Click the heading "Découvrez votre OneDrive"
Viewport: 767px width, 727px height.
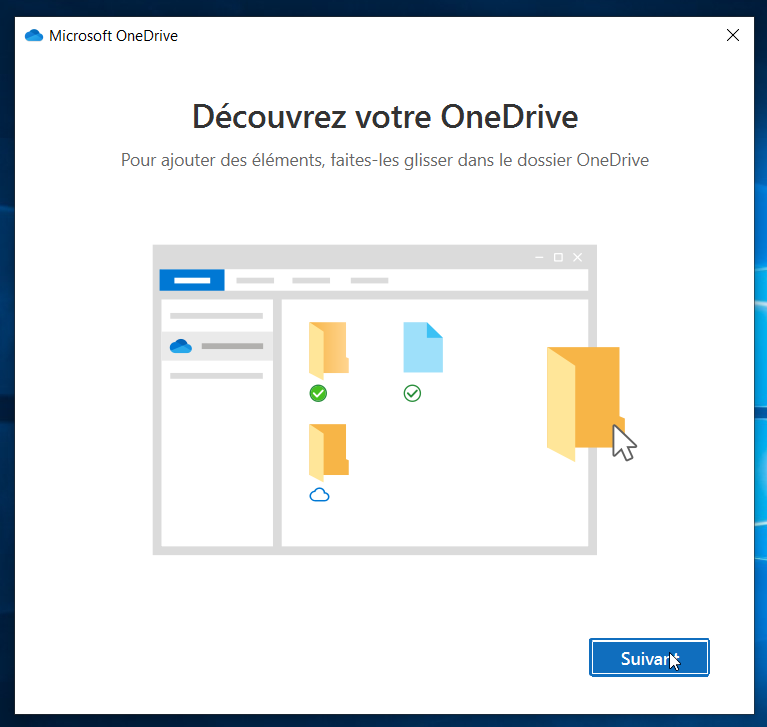tap(385, 117)
